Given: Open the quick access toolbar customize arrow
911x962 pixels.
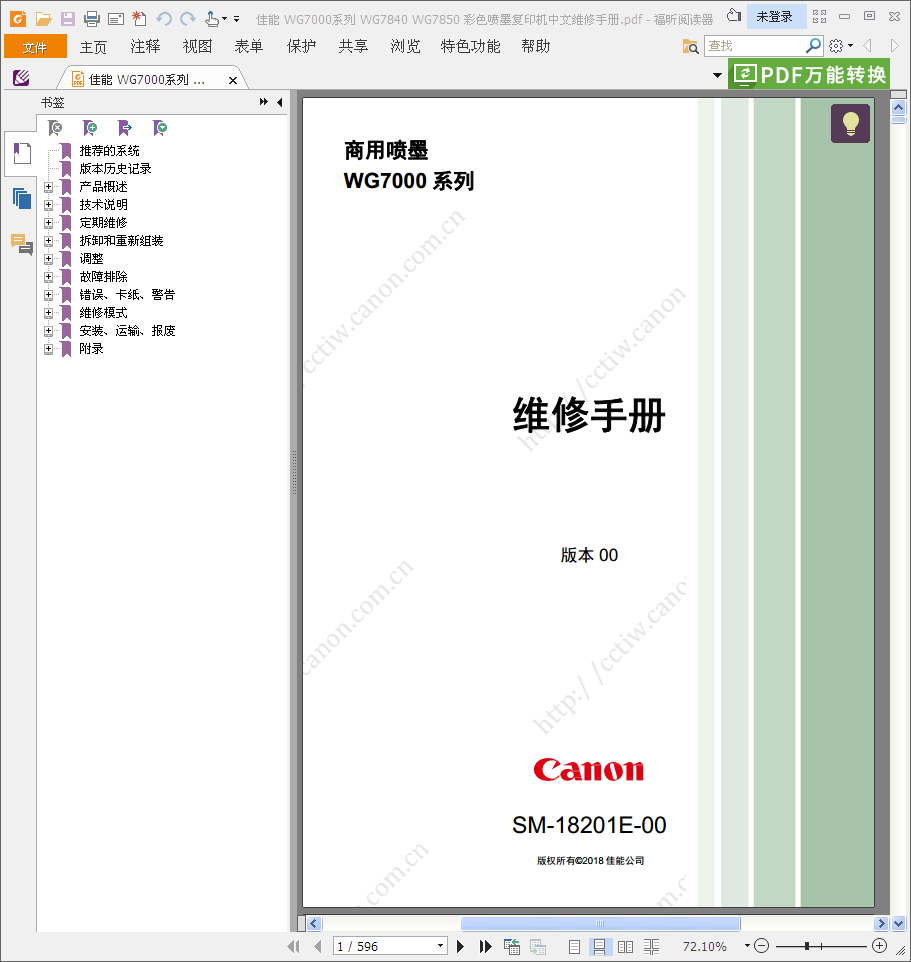Looking at the screenshot, I should (237, 19).
